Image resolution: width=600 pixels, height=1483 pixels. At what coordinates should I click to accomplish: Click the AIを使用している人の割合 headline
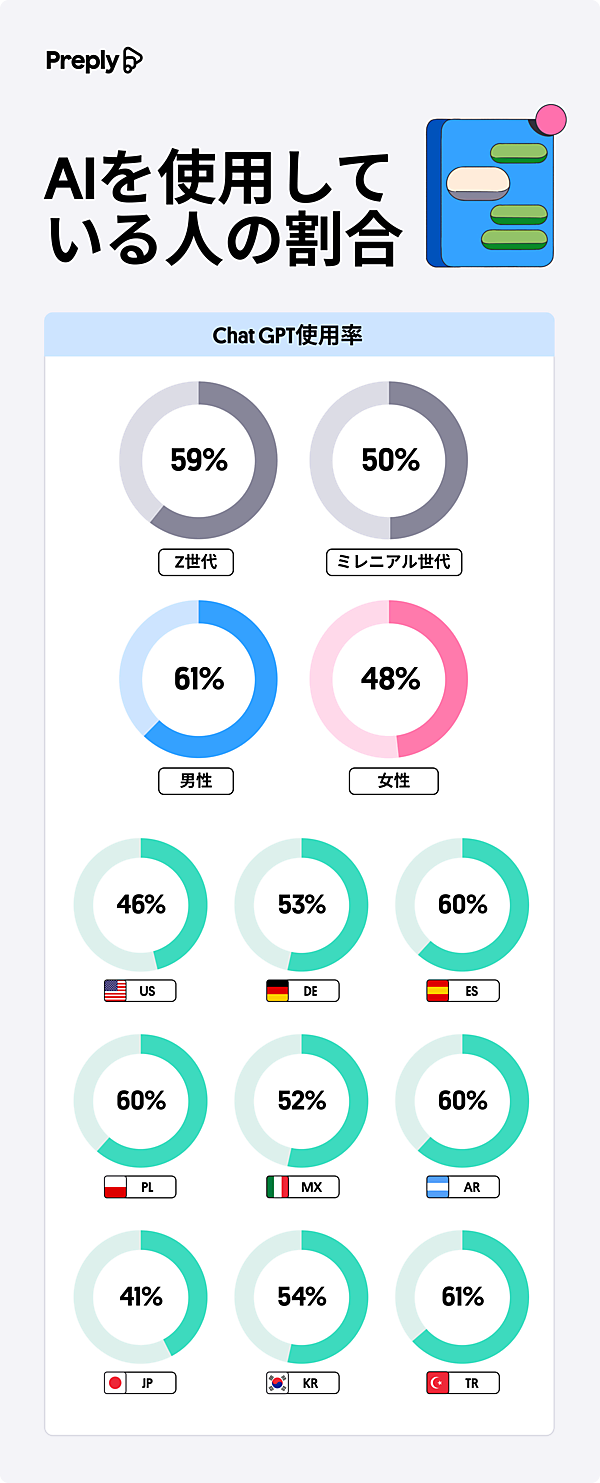222,210
